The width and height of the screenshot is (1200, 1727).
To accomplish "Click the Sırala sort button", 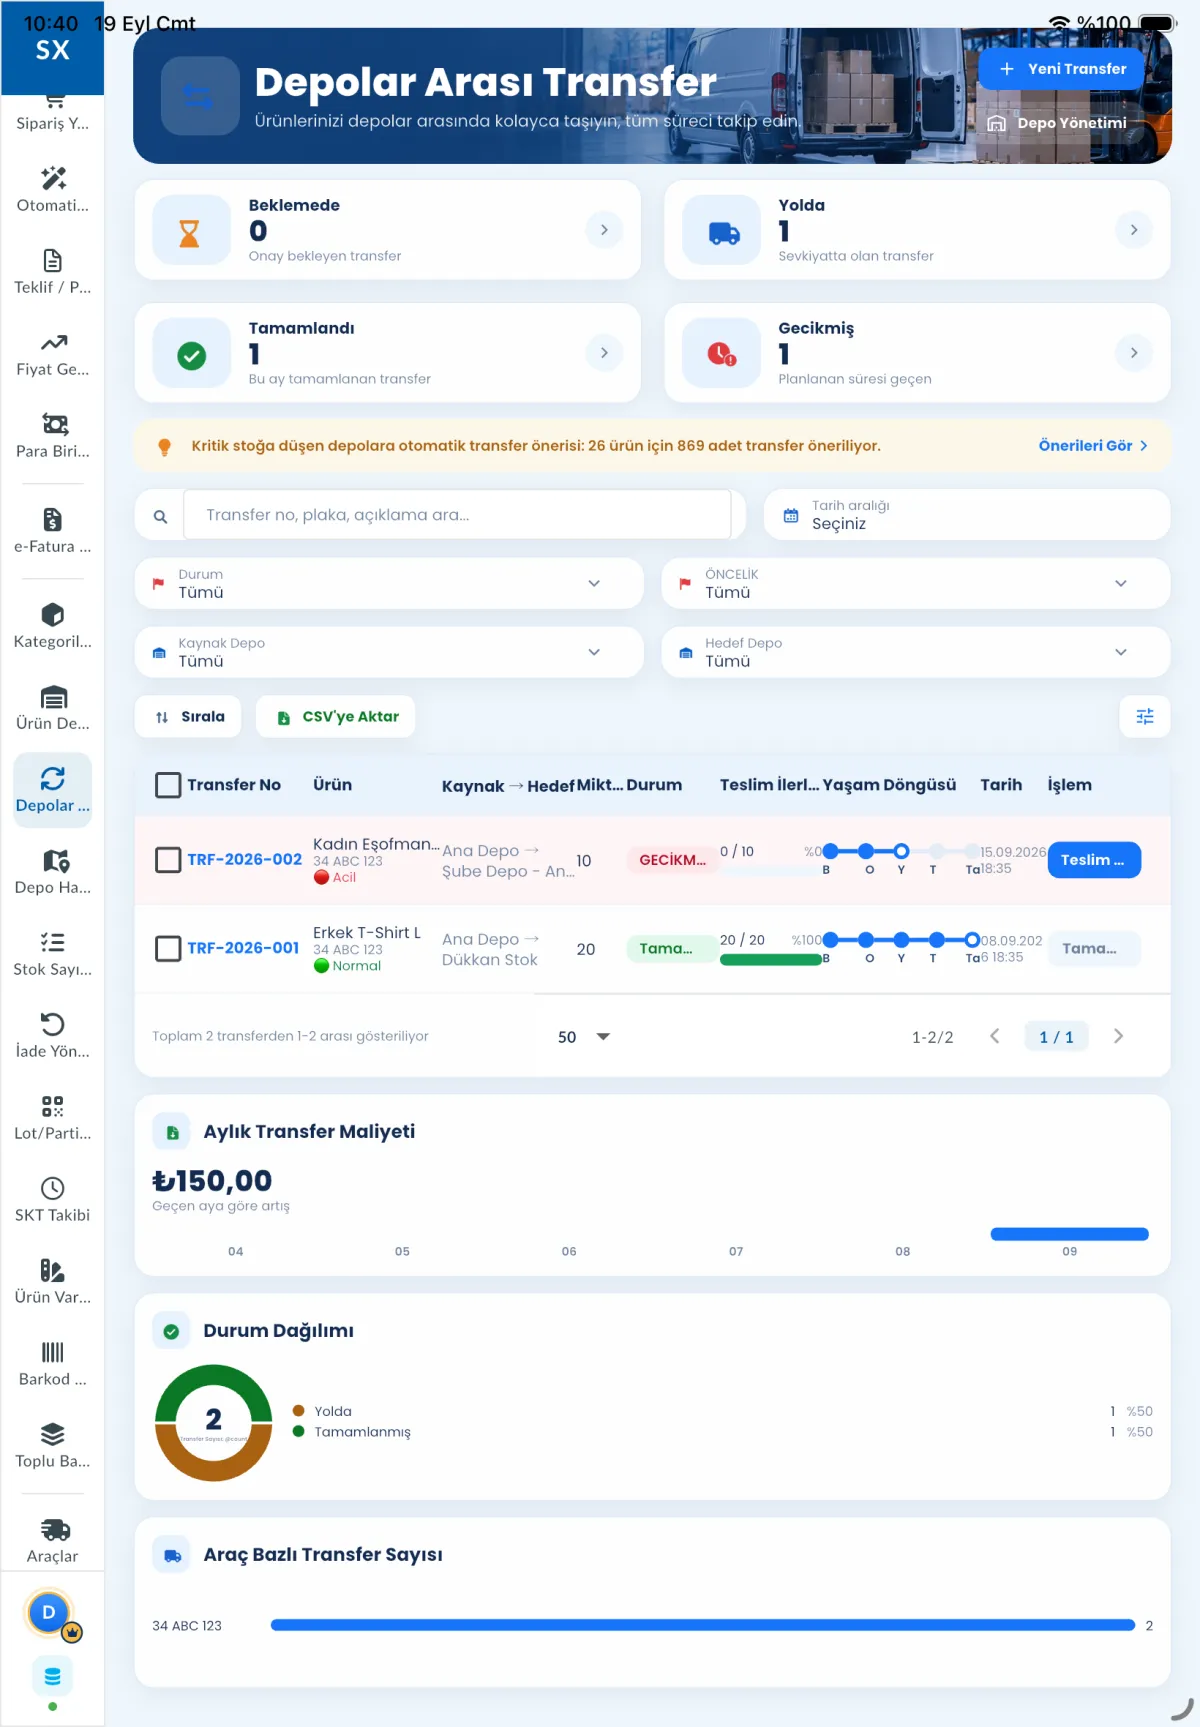I will pyautogui.click(x=189, y=717).
